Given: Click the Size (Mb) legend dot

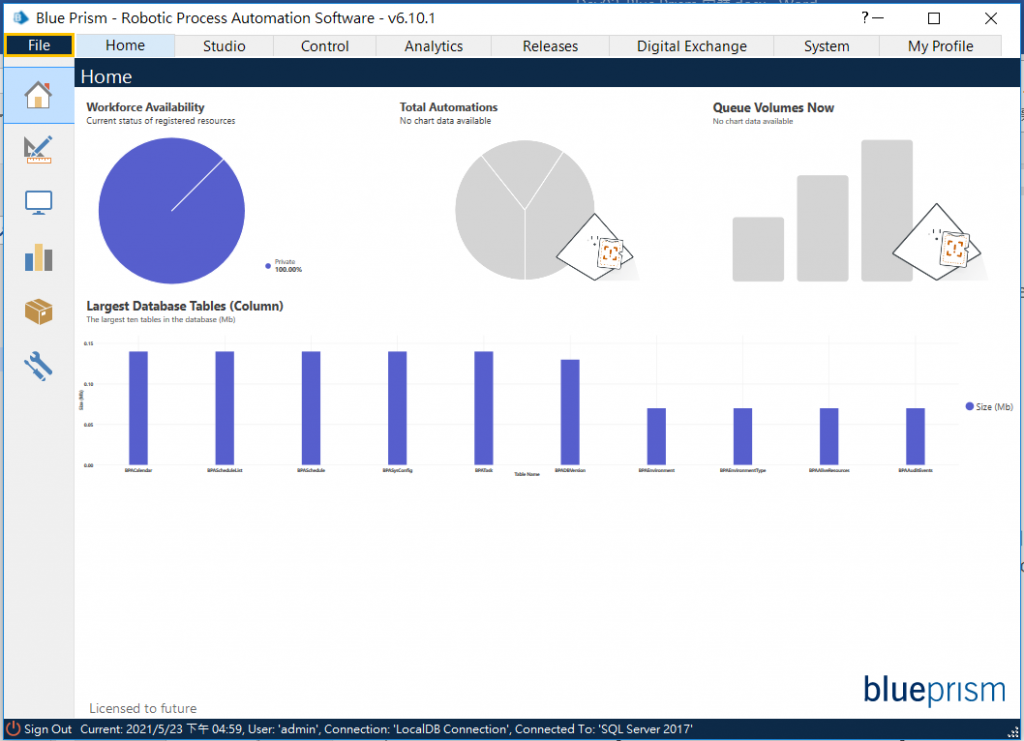Looking at the screenshot, I should [x=970, y=406].
